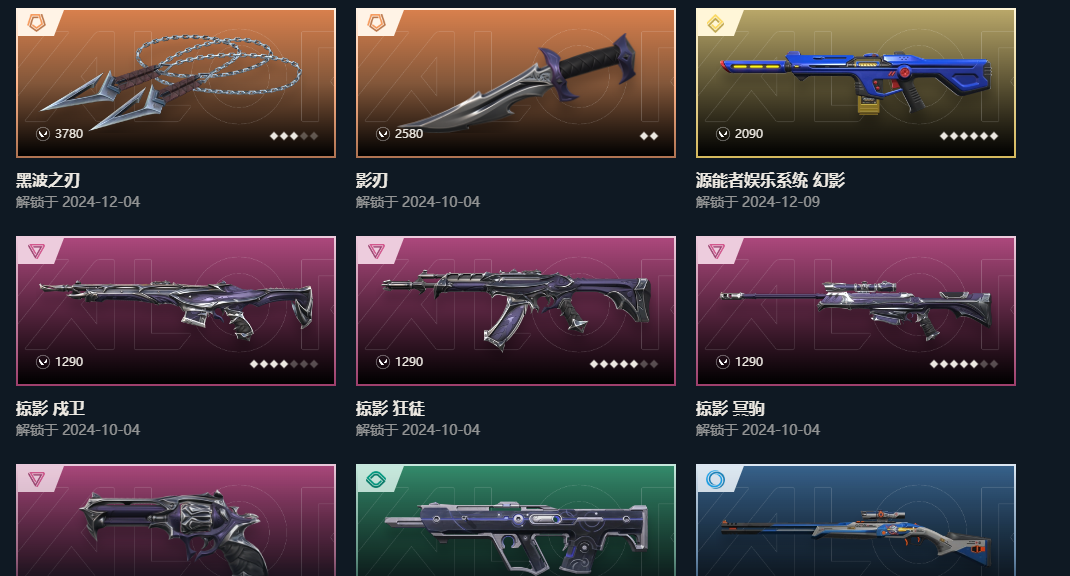Click the 2090 price on the phantom card
This screenshot has height=576, width=1070.
[749, 134]
